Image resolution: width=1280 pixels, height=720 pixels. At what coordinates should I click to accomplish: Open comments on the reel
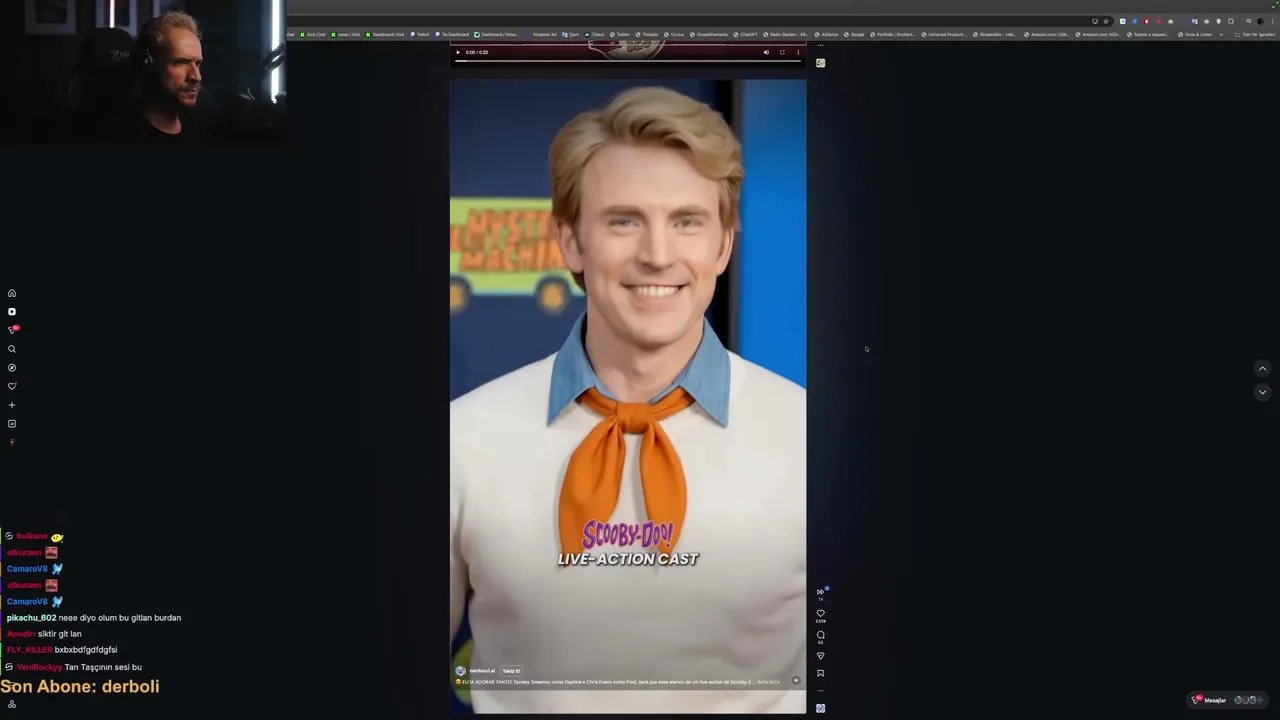(820, 634)
